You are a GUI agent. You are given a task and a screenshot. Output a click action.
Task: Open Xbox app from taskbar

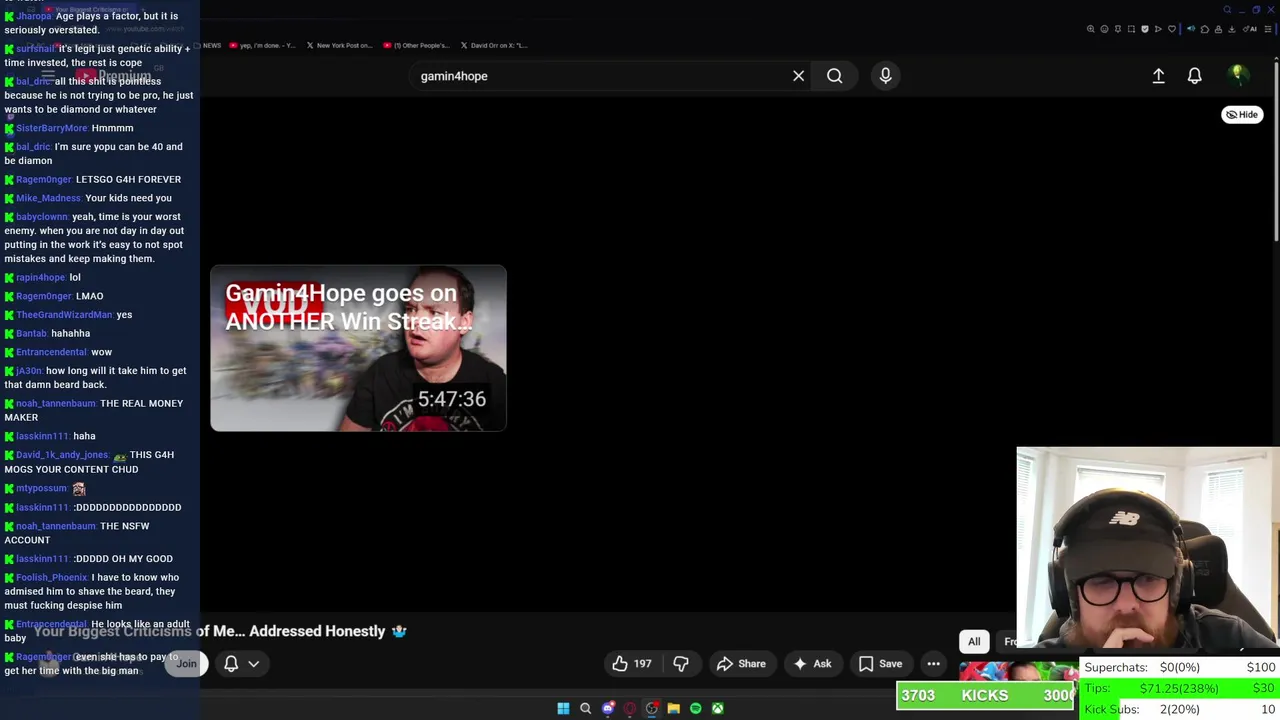click(x=717, y=708)
